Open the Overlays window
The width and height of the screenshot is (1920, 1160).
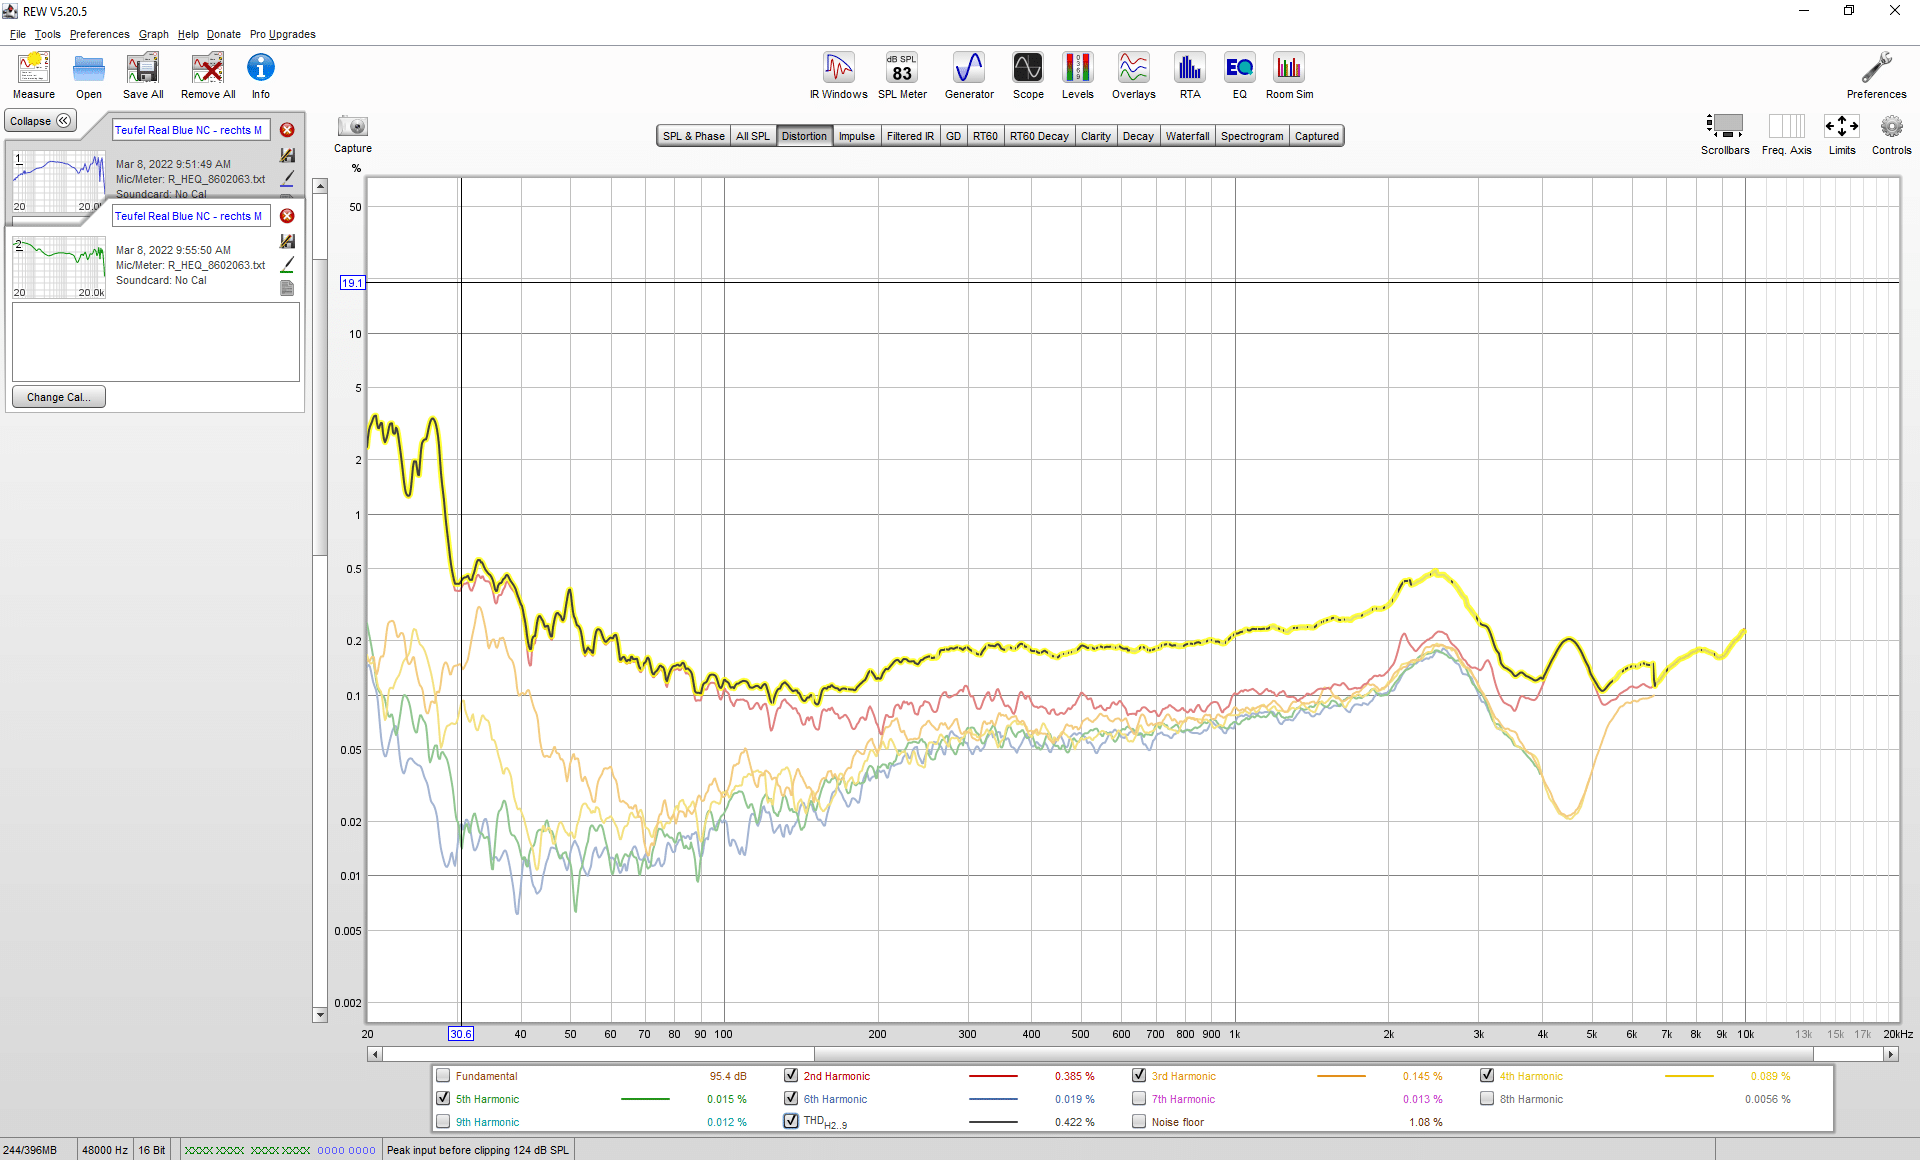[1134, 75]
